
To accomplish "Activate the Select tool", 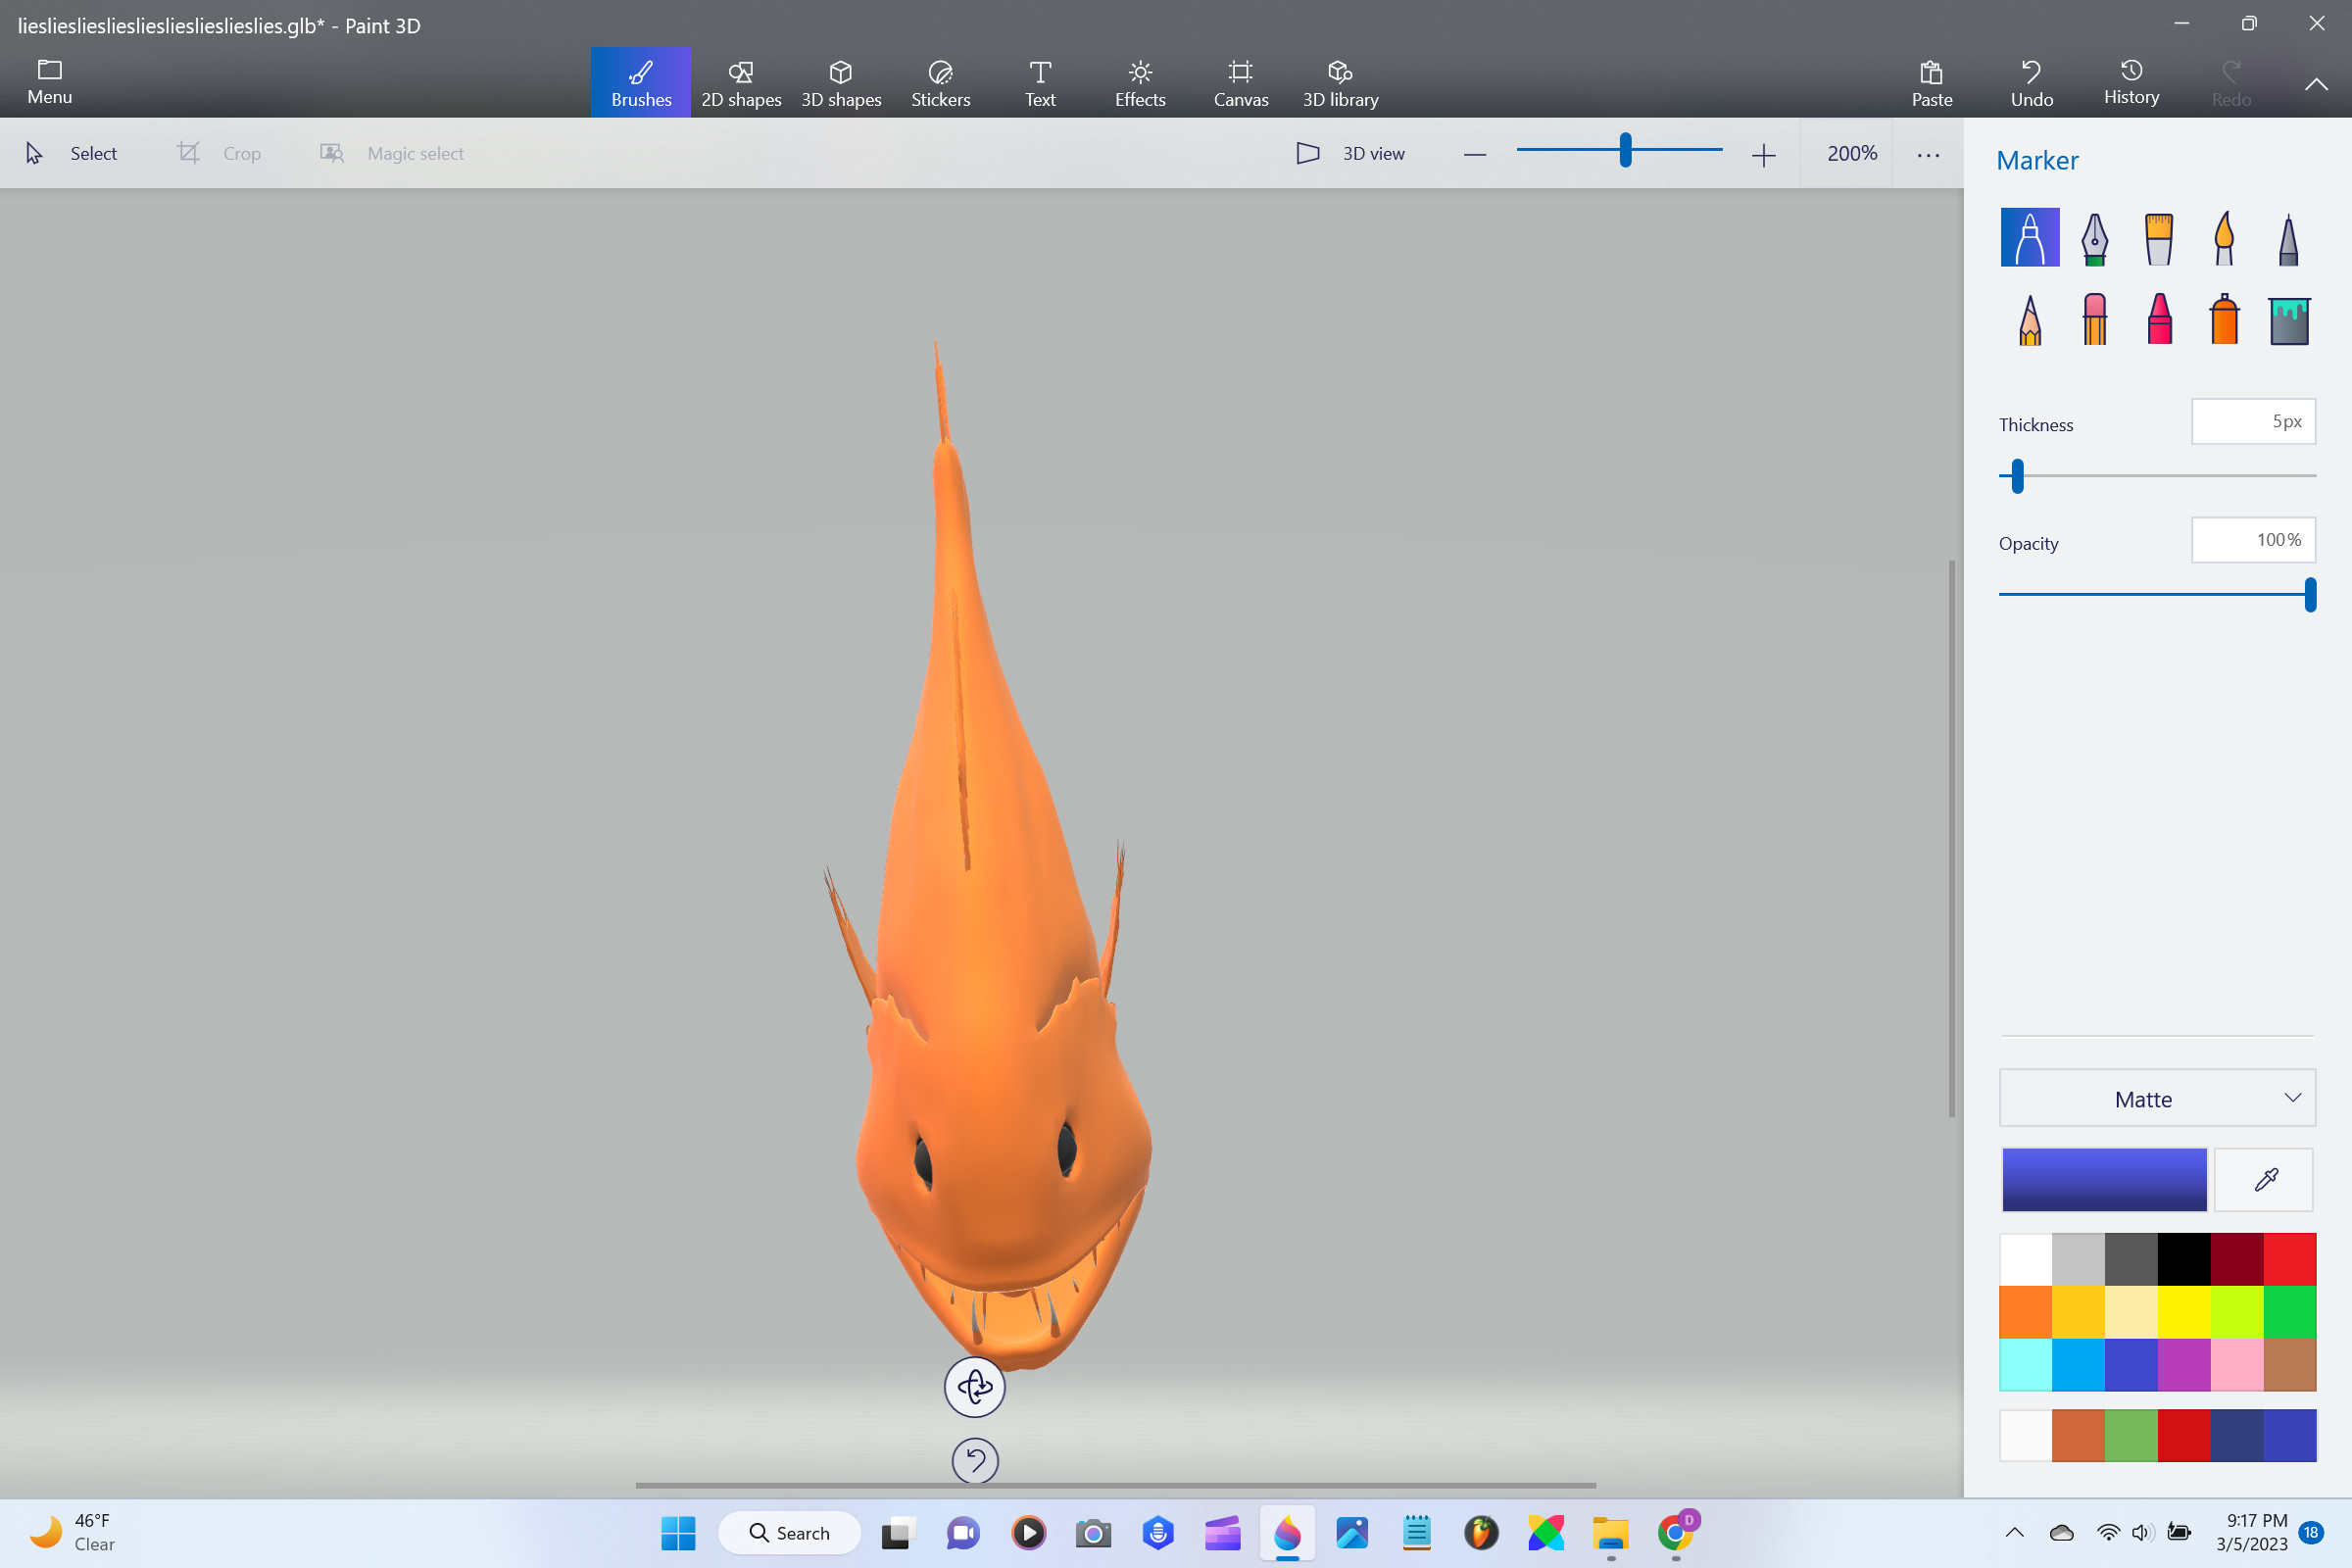I will click(x=72, y=153).
